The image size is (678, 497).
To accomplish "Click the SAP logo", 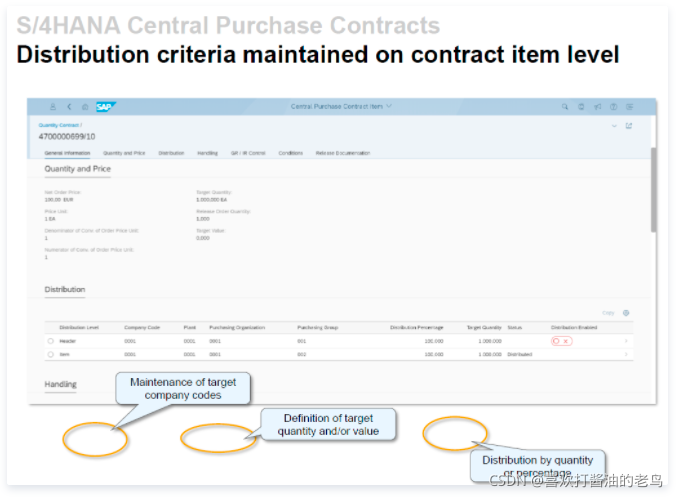I will (106, 106).
